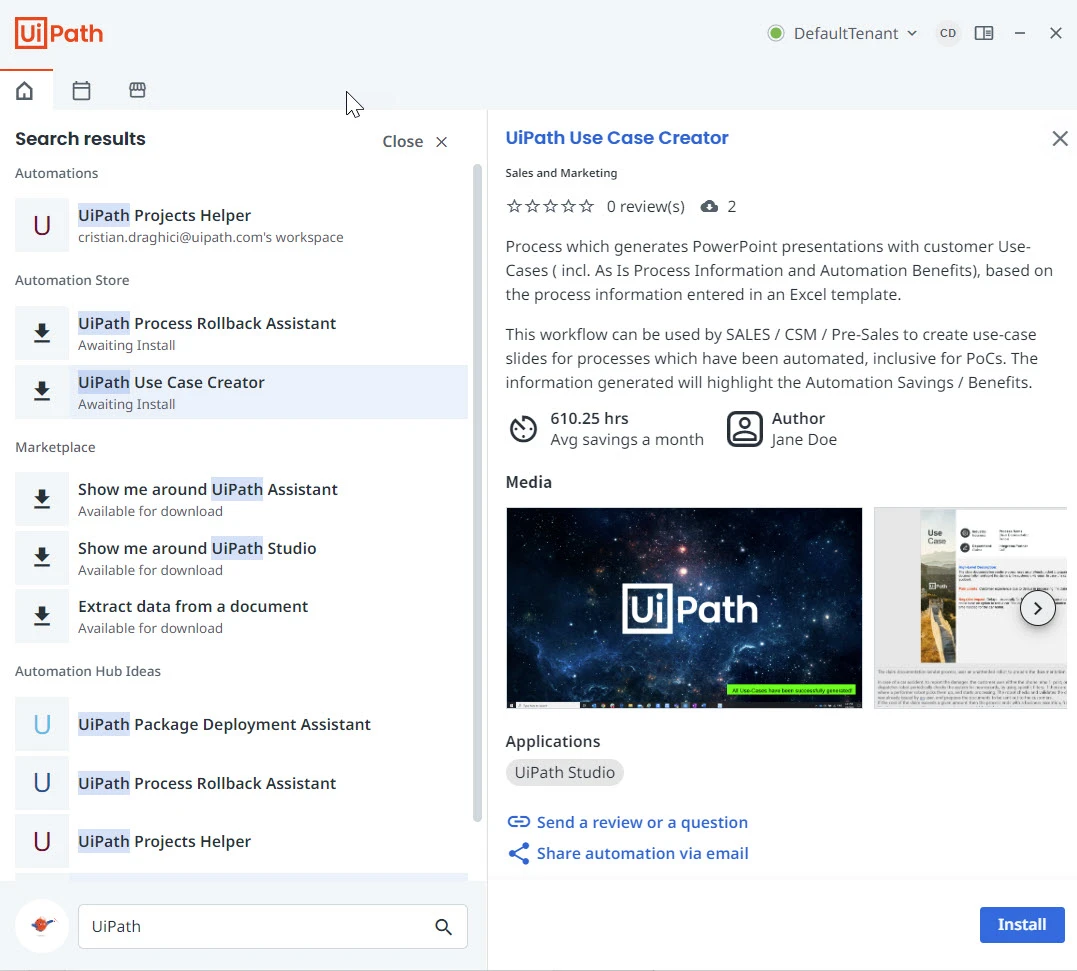
Task: Select Show me around UiPath Assistant
Action: pyautogui.click(x=241, y=499)
